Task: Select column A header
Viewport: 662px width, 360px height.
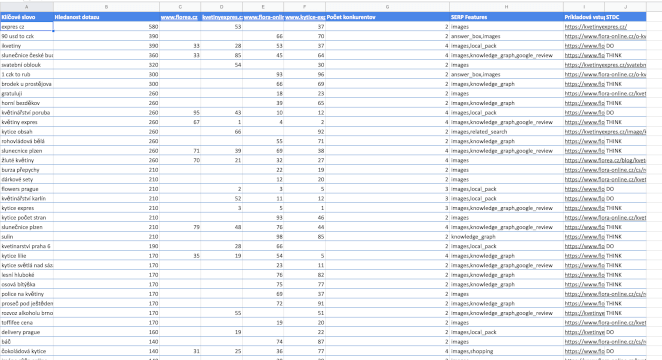Action: pyautogui.click(x=27, y=7)
